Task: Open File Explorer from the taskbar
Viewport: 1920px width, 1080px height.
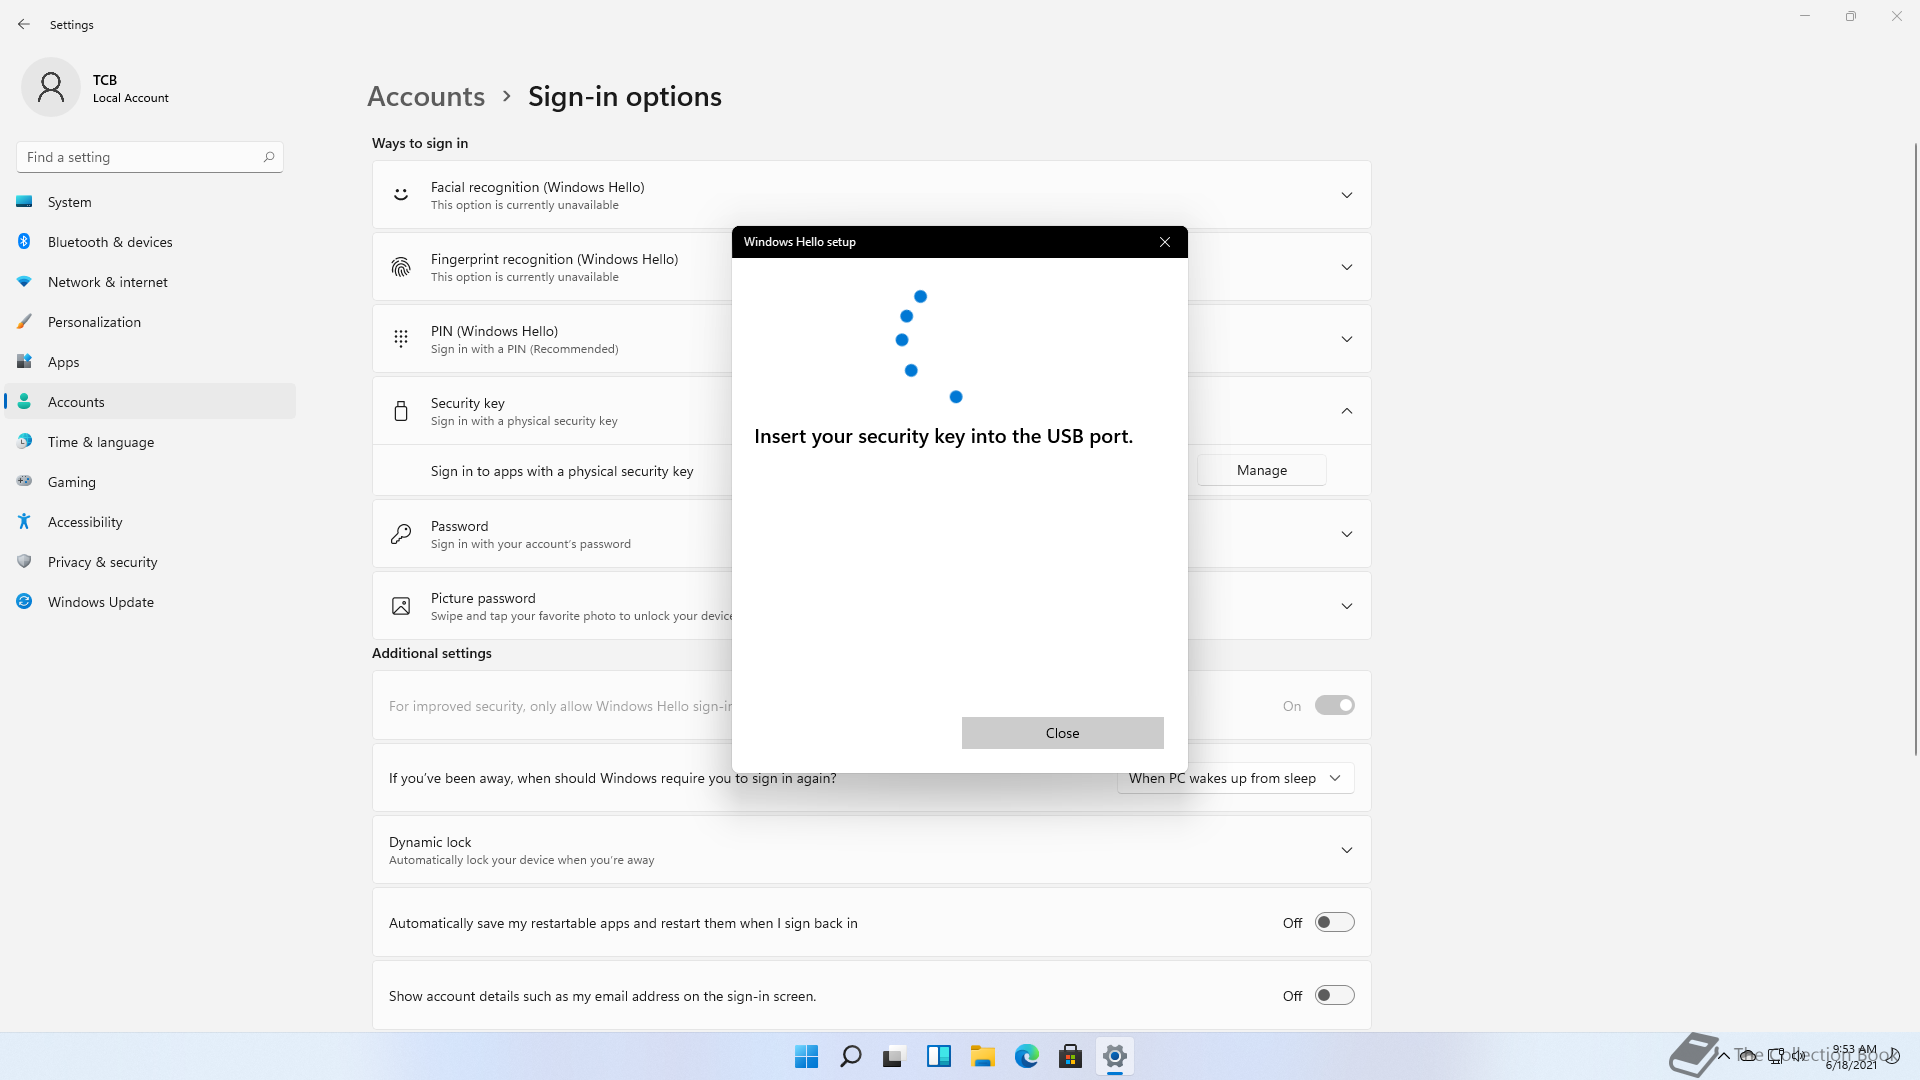Action: pyautogui.click(x=983, y=1056)
